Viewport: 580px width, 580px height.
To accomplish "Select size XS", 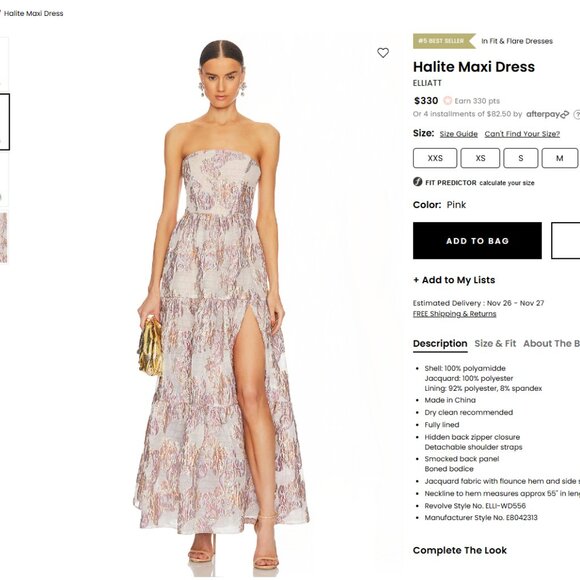I will click(480, 158).
